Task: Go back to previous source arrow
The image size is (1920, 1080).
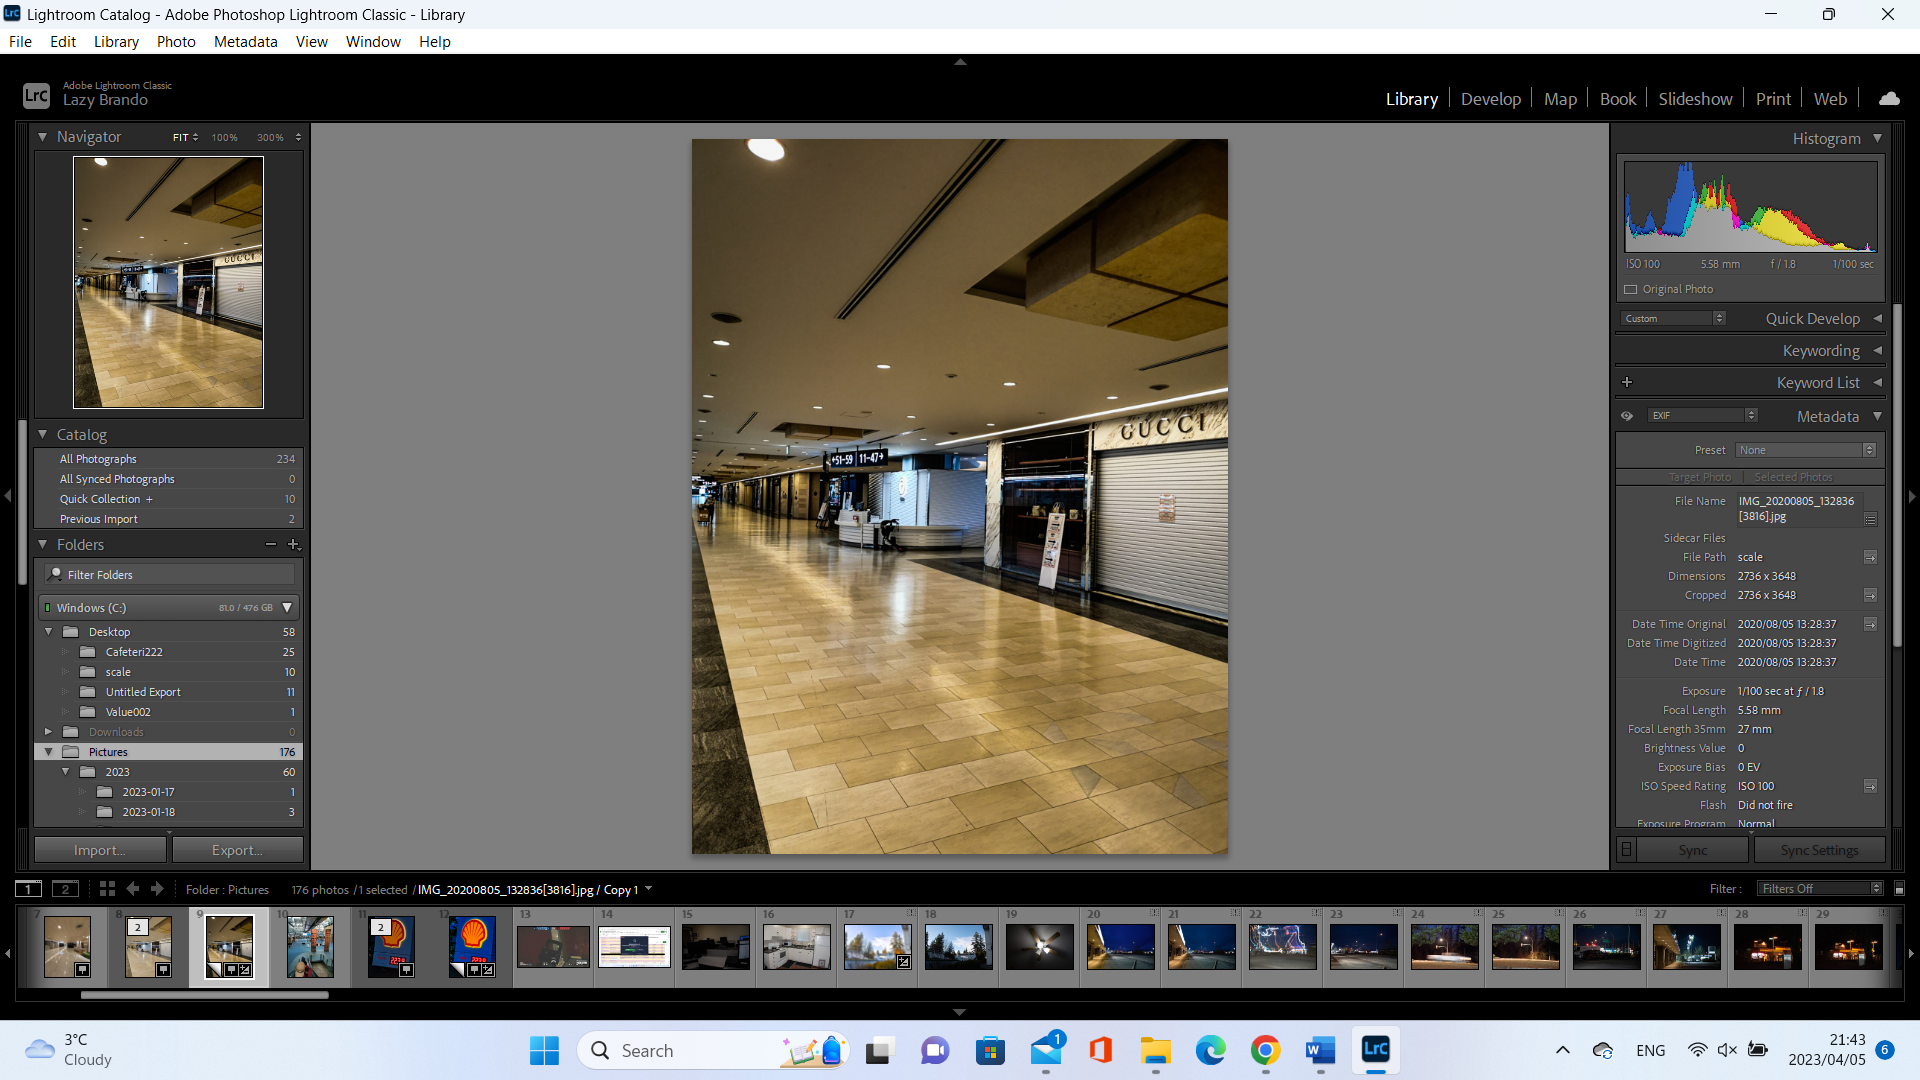Action: point(133,889)
